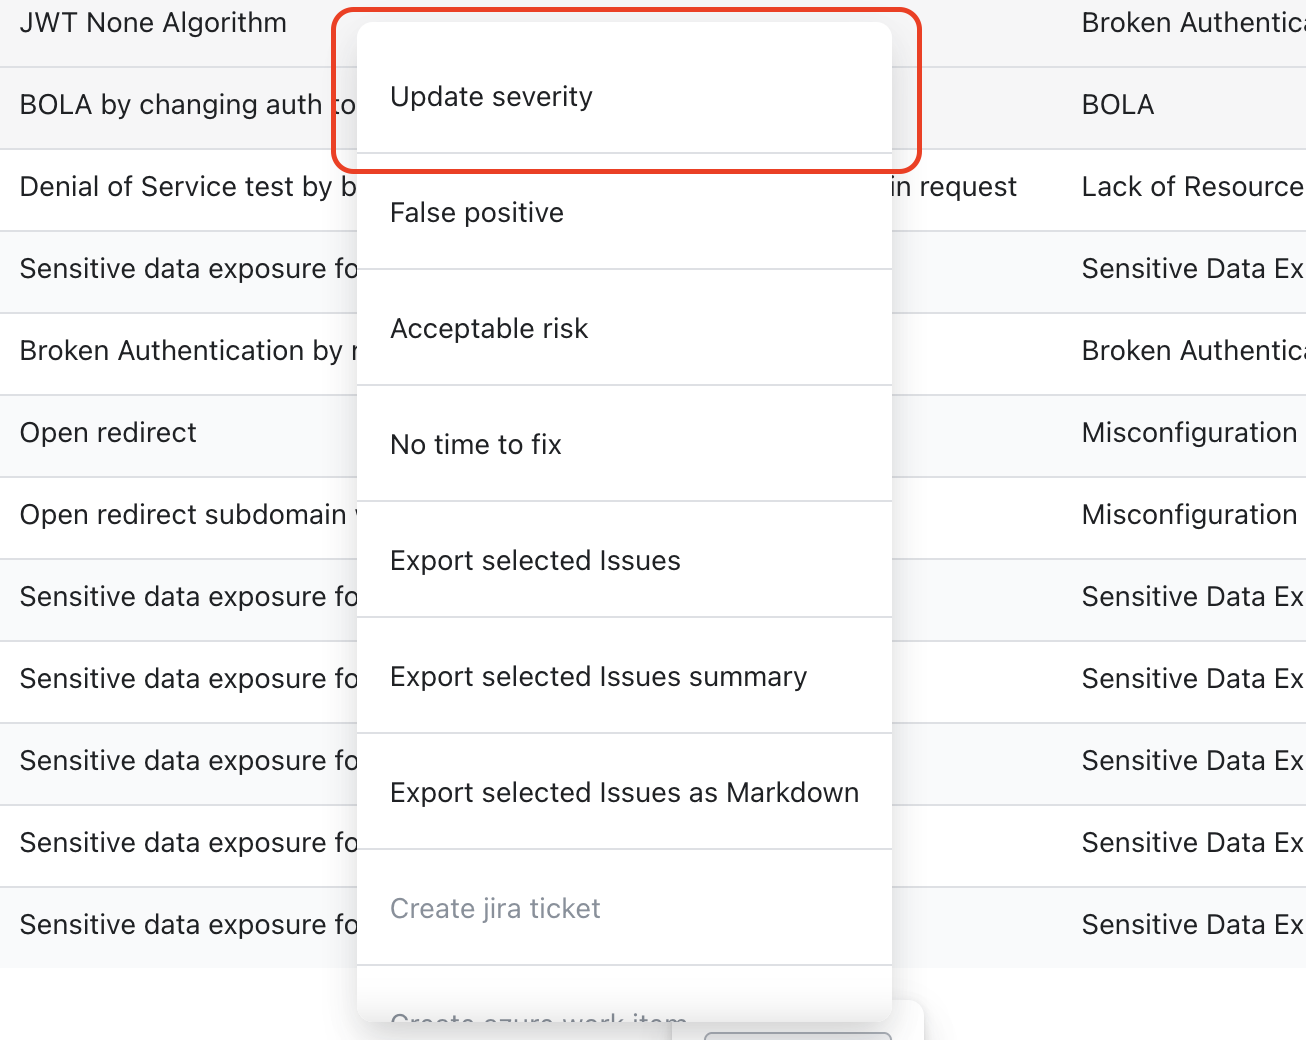Click the Create jira ticket option
This screenshot has width=1306, height=1040.
495,909
